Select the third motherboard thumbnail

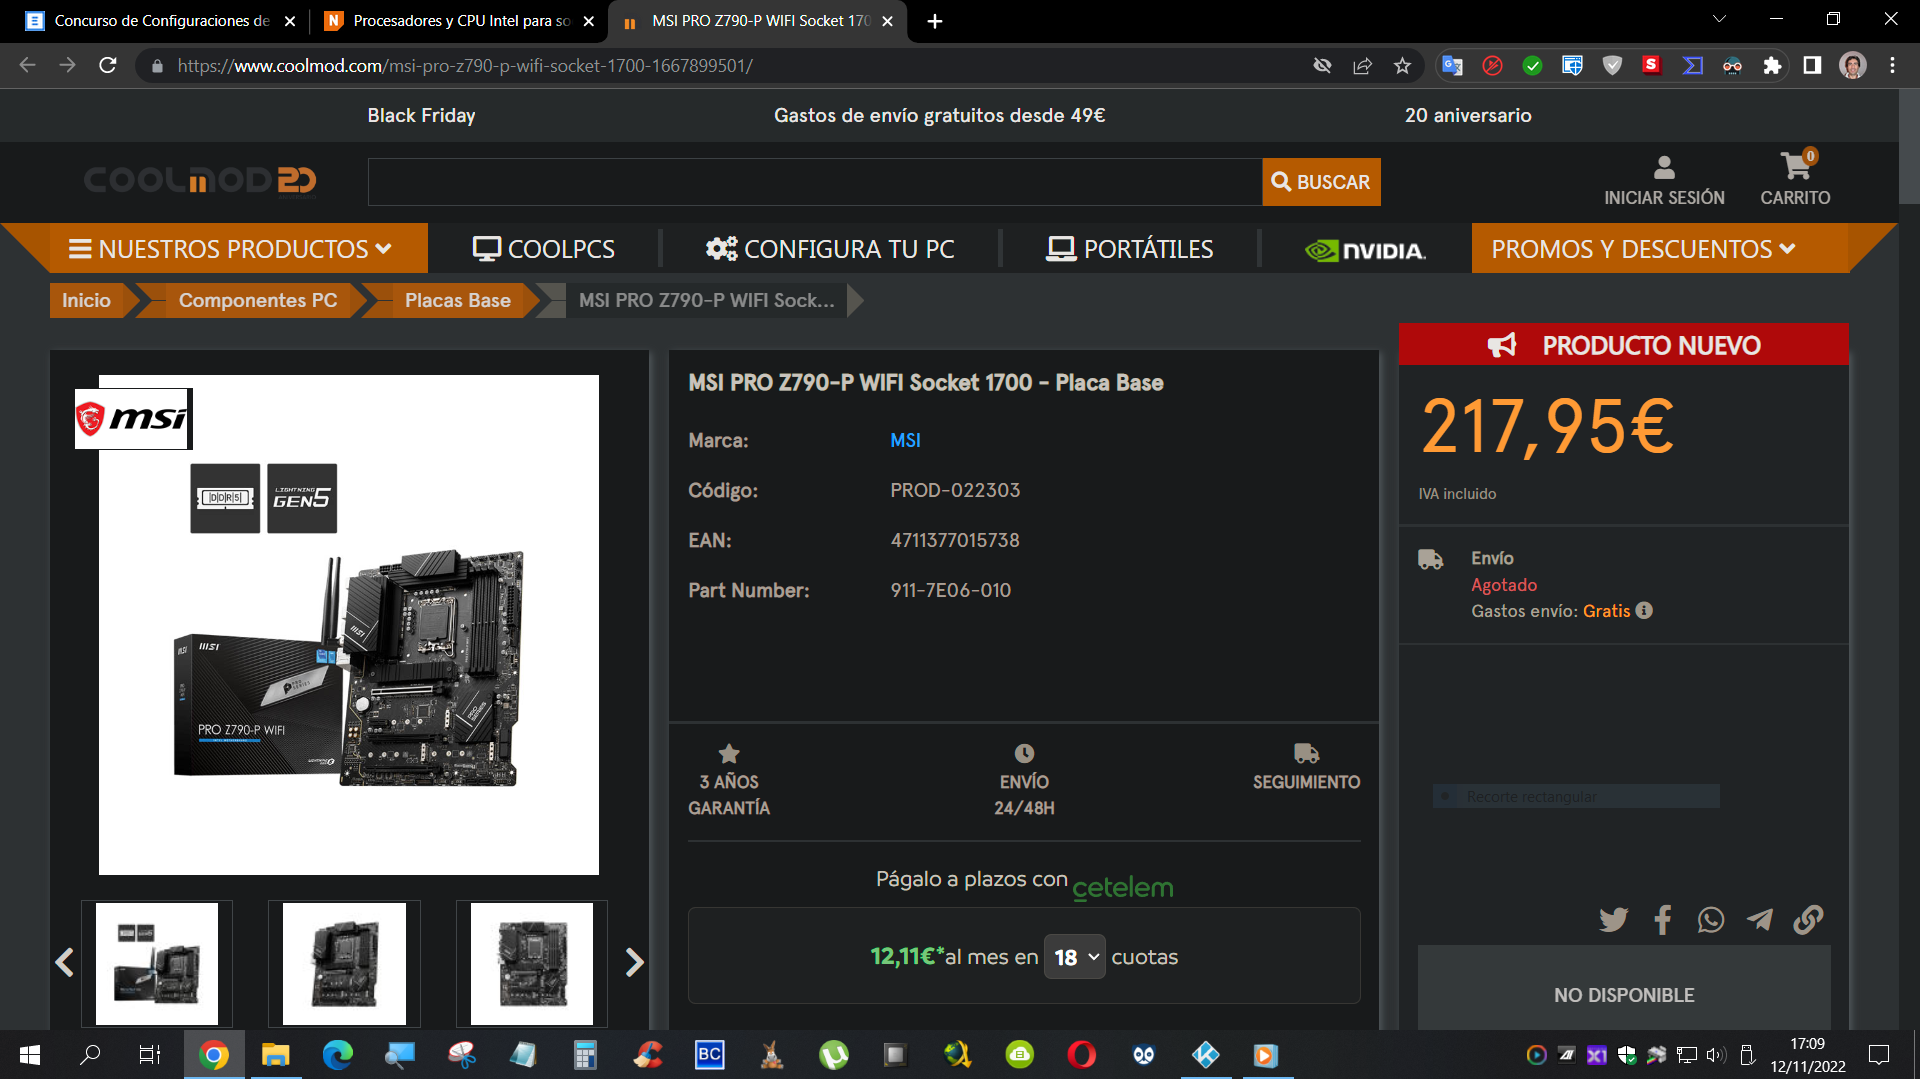532,963
